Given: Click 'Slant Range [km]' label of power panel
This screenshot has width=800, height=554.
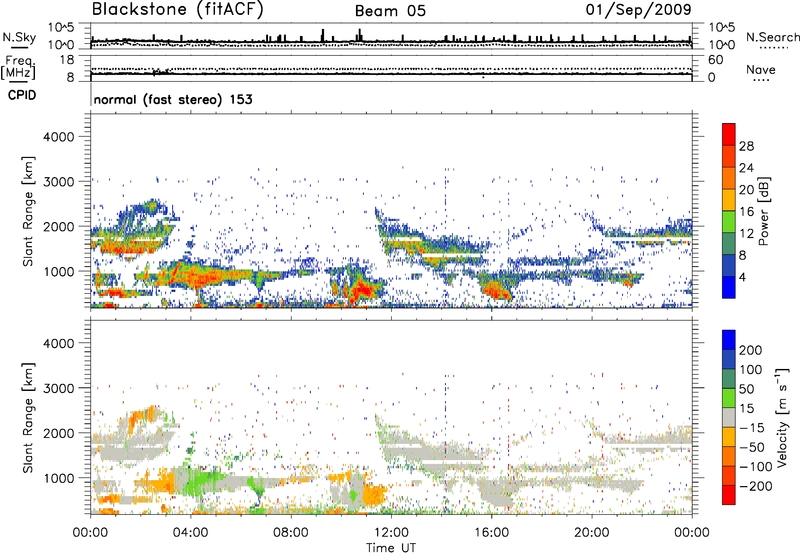Looking at the screenshot, I should point(28,211).
